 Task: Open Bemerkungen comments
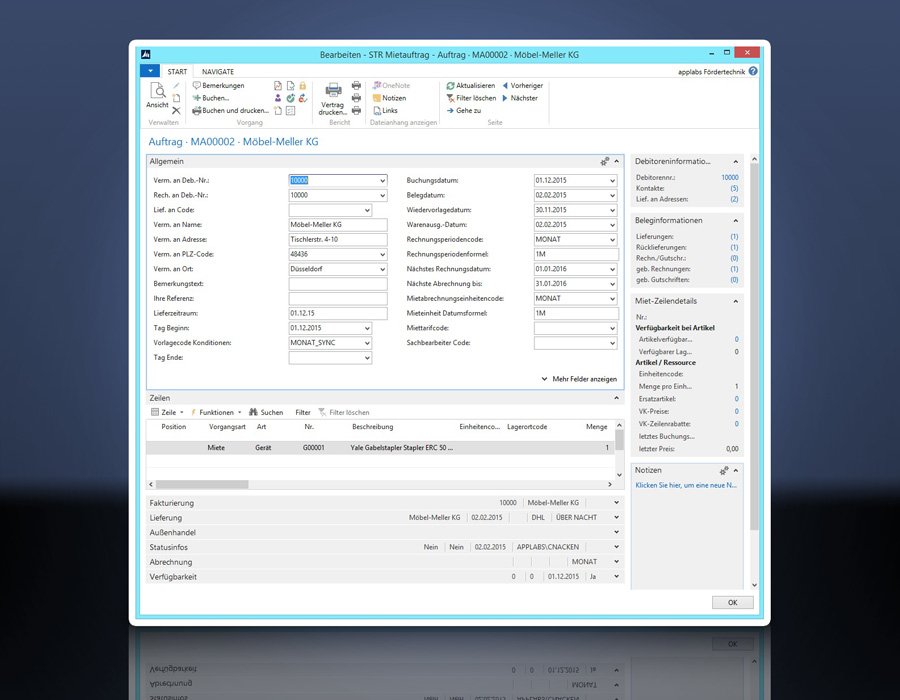[x=219, y=85]
